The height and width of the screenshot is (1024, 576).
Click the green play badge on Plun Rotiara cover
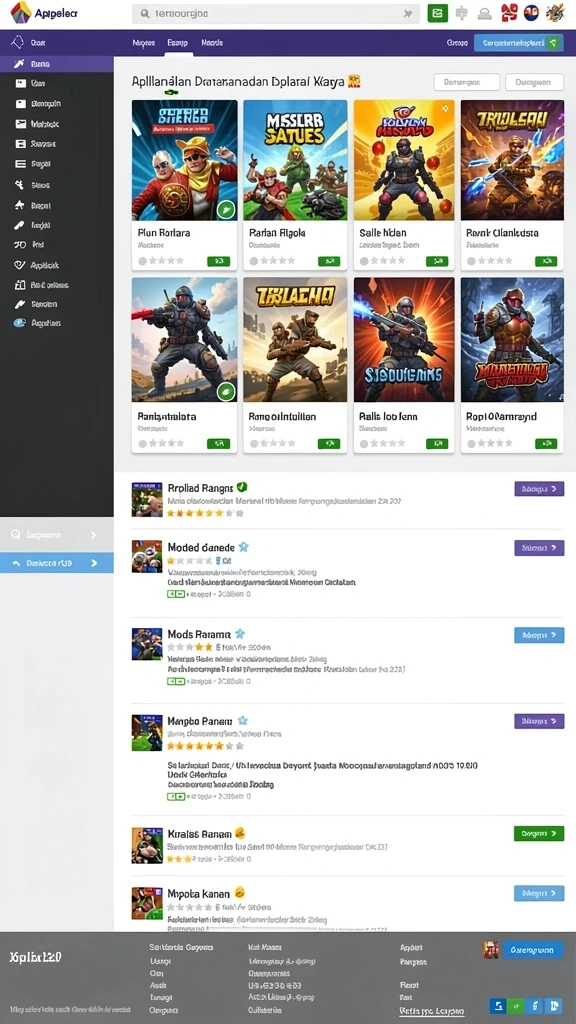(x=225, y=209)
